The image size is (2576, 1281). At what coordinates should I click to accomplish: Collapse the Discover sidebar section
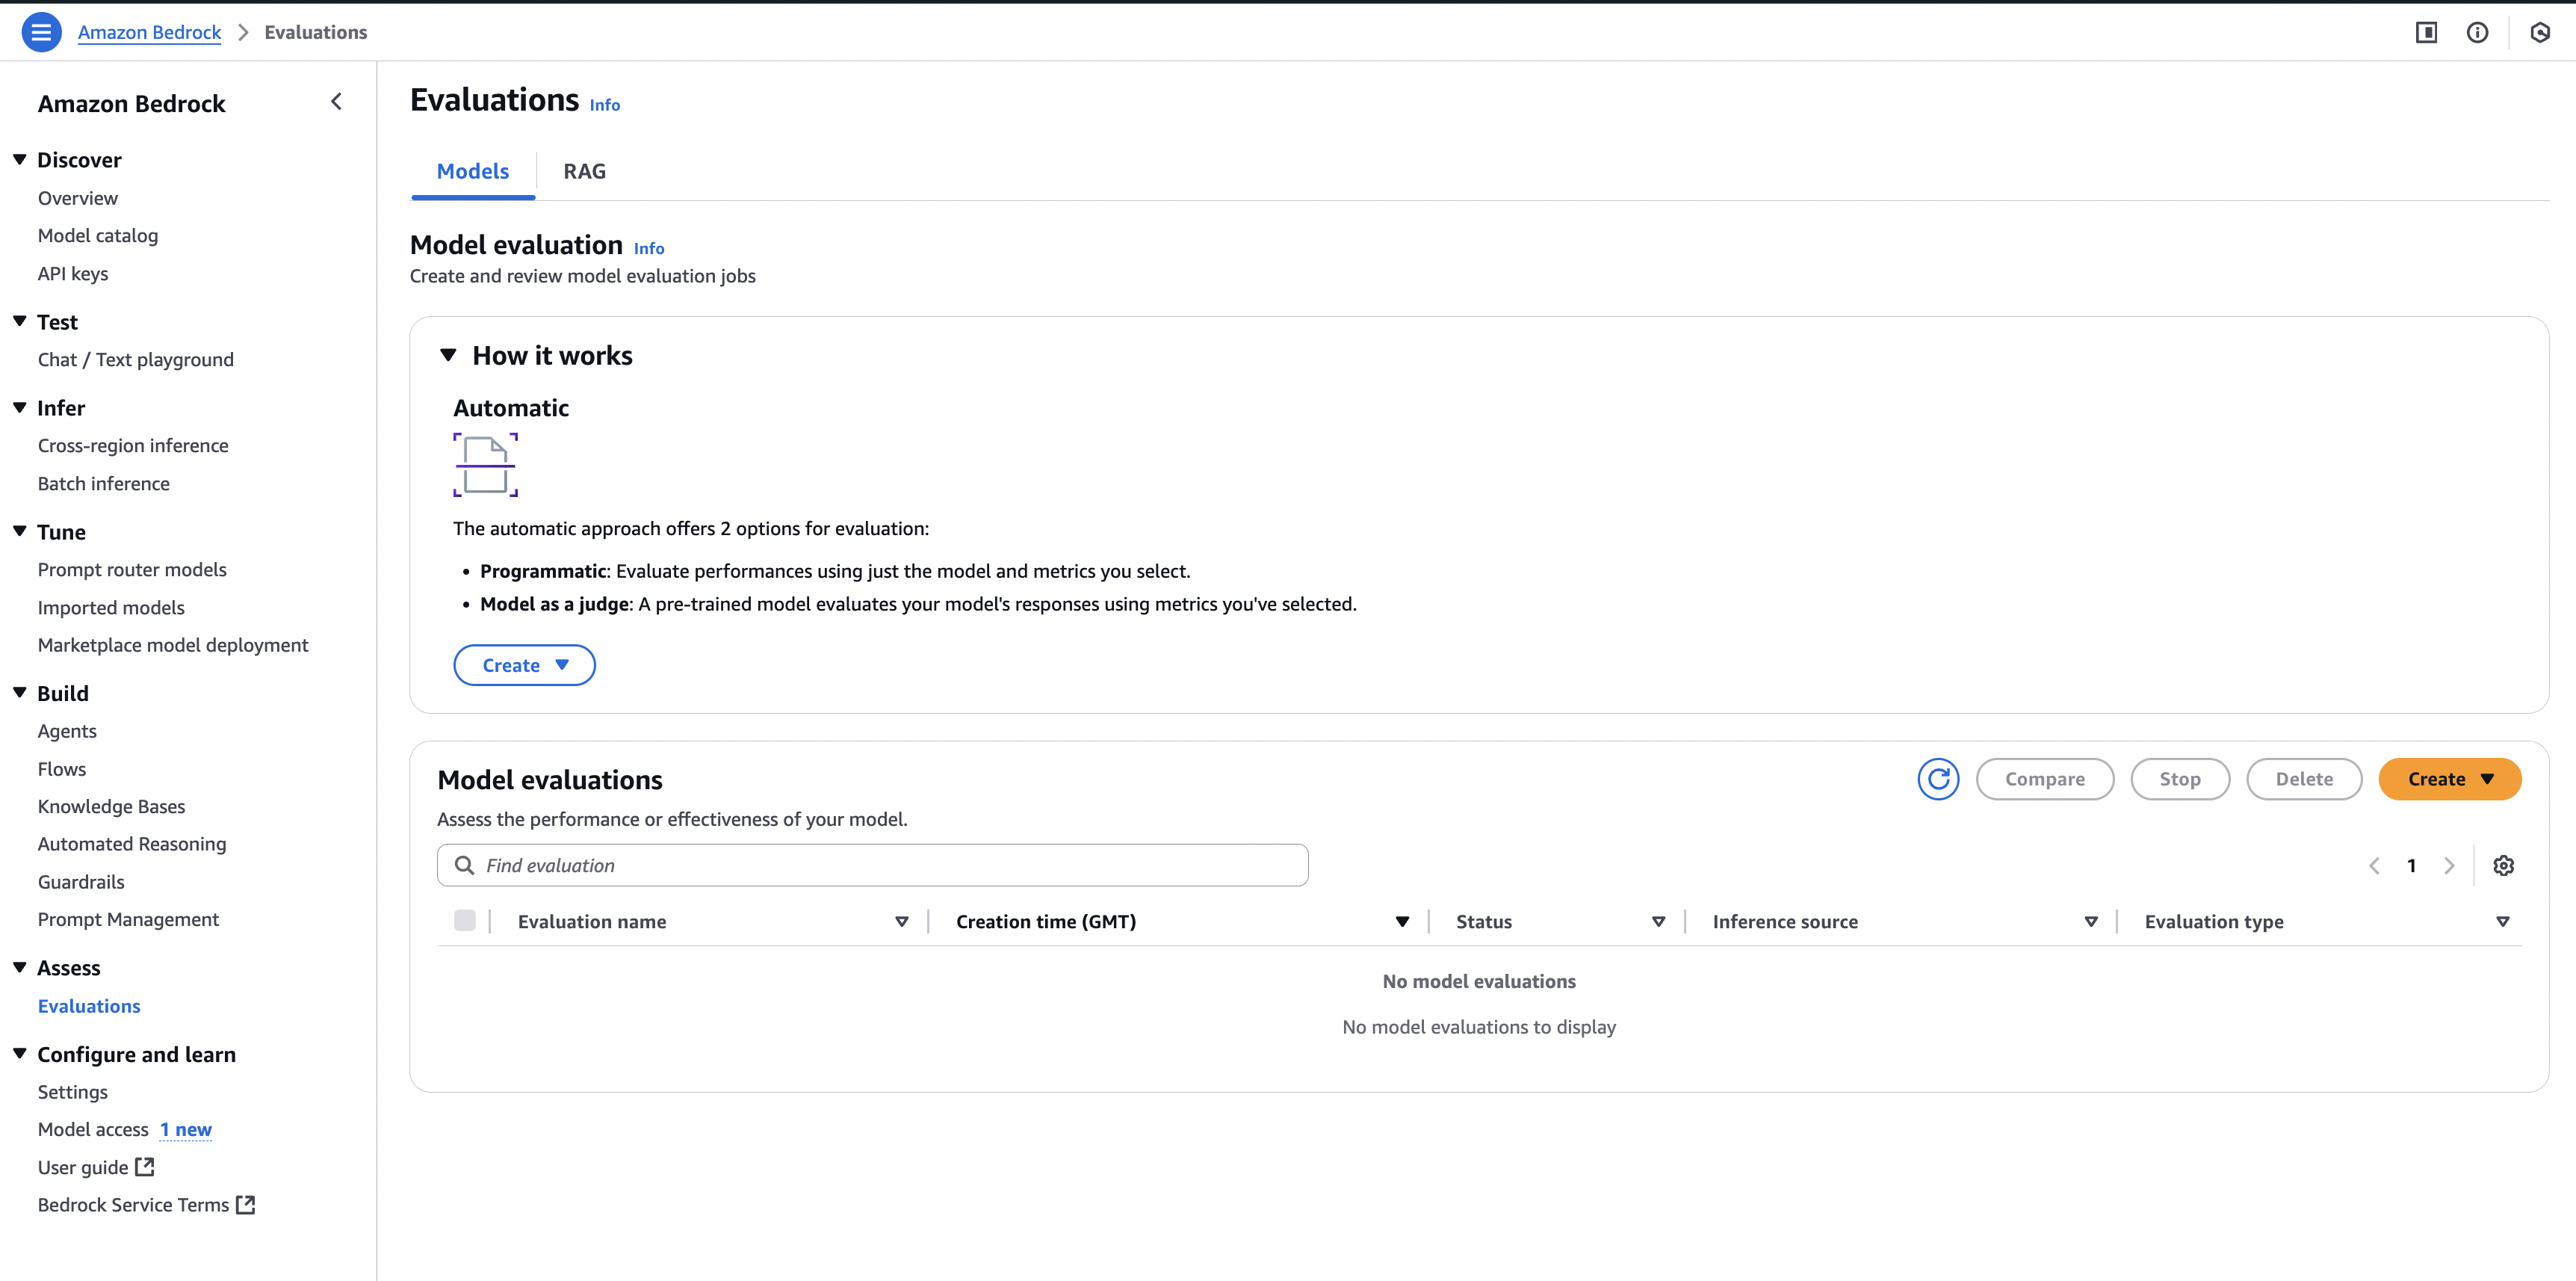(x=20, y=160)
